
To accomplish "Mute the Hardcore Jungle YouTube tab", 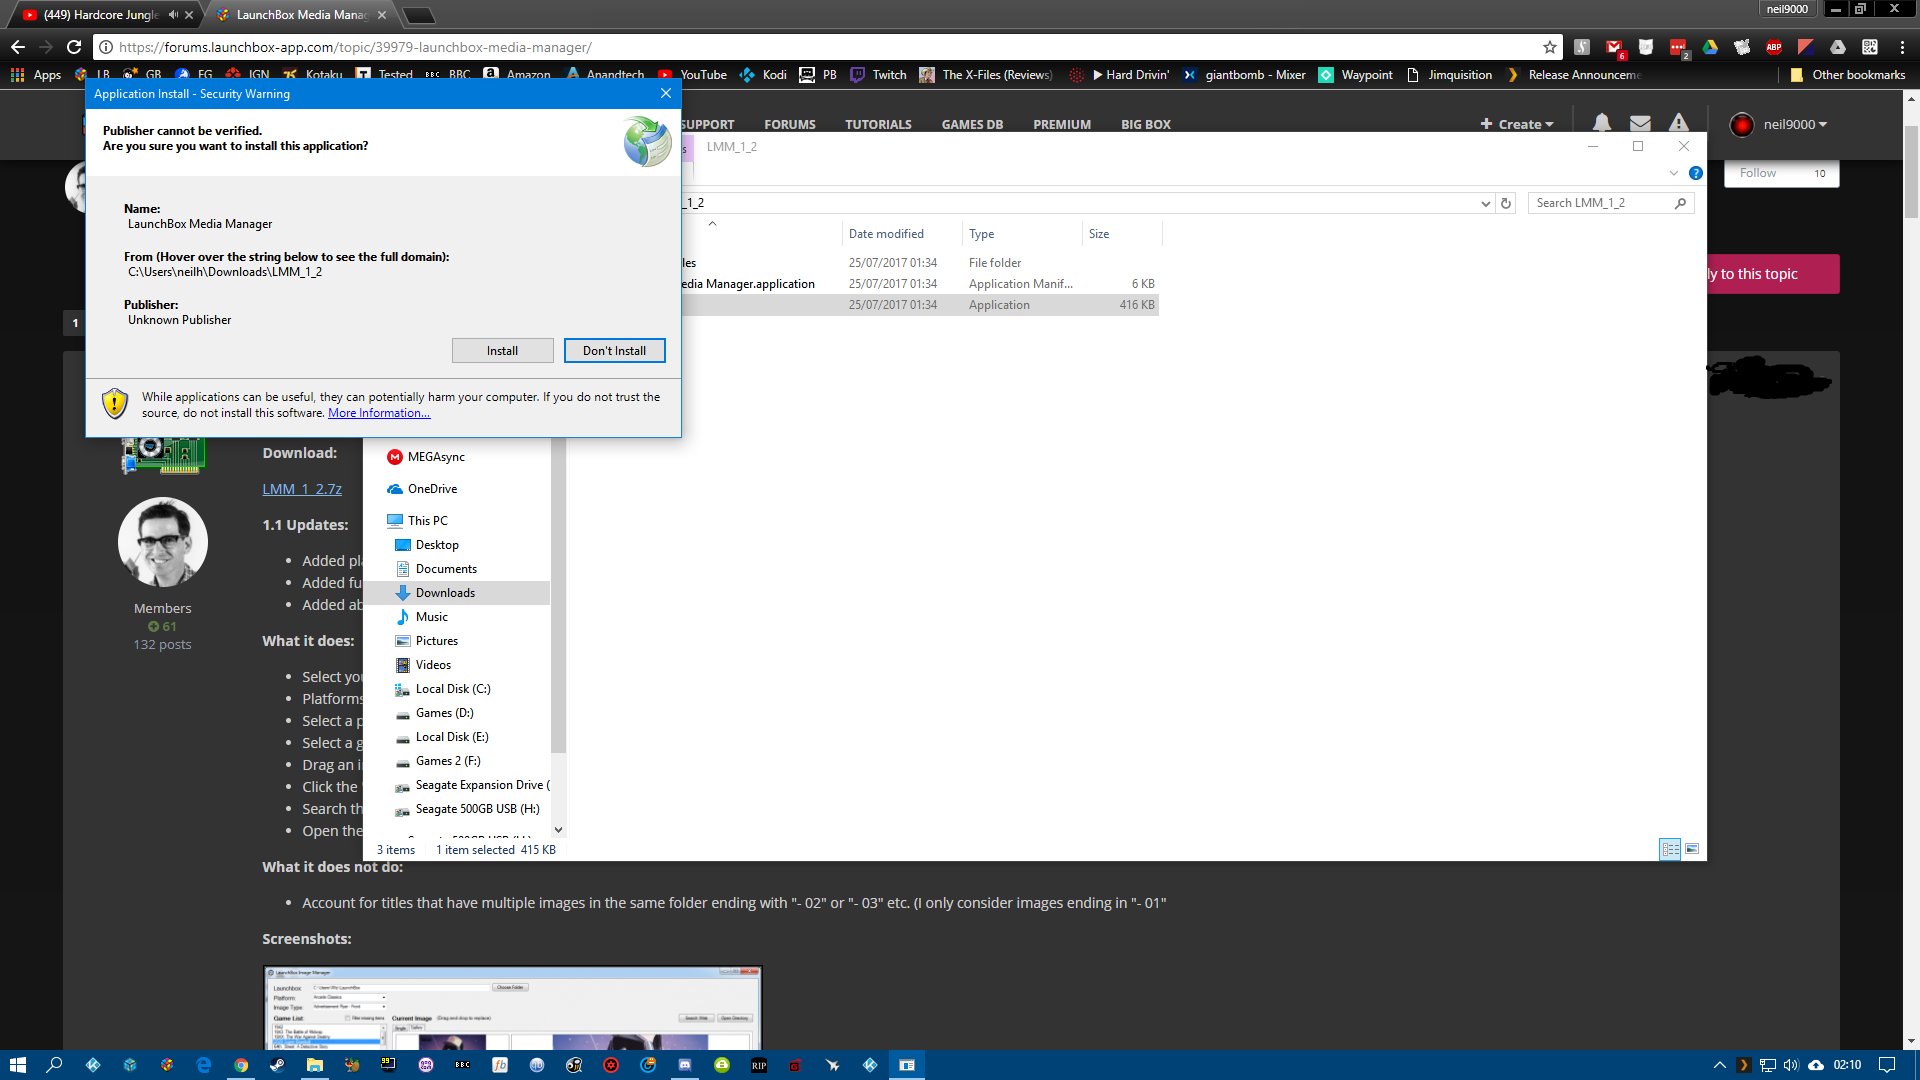I will [x=173, y=15].
